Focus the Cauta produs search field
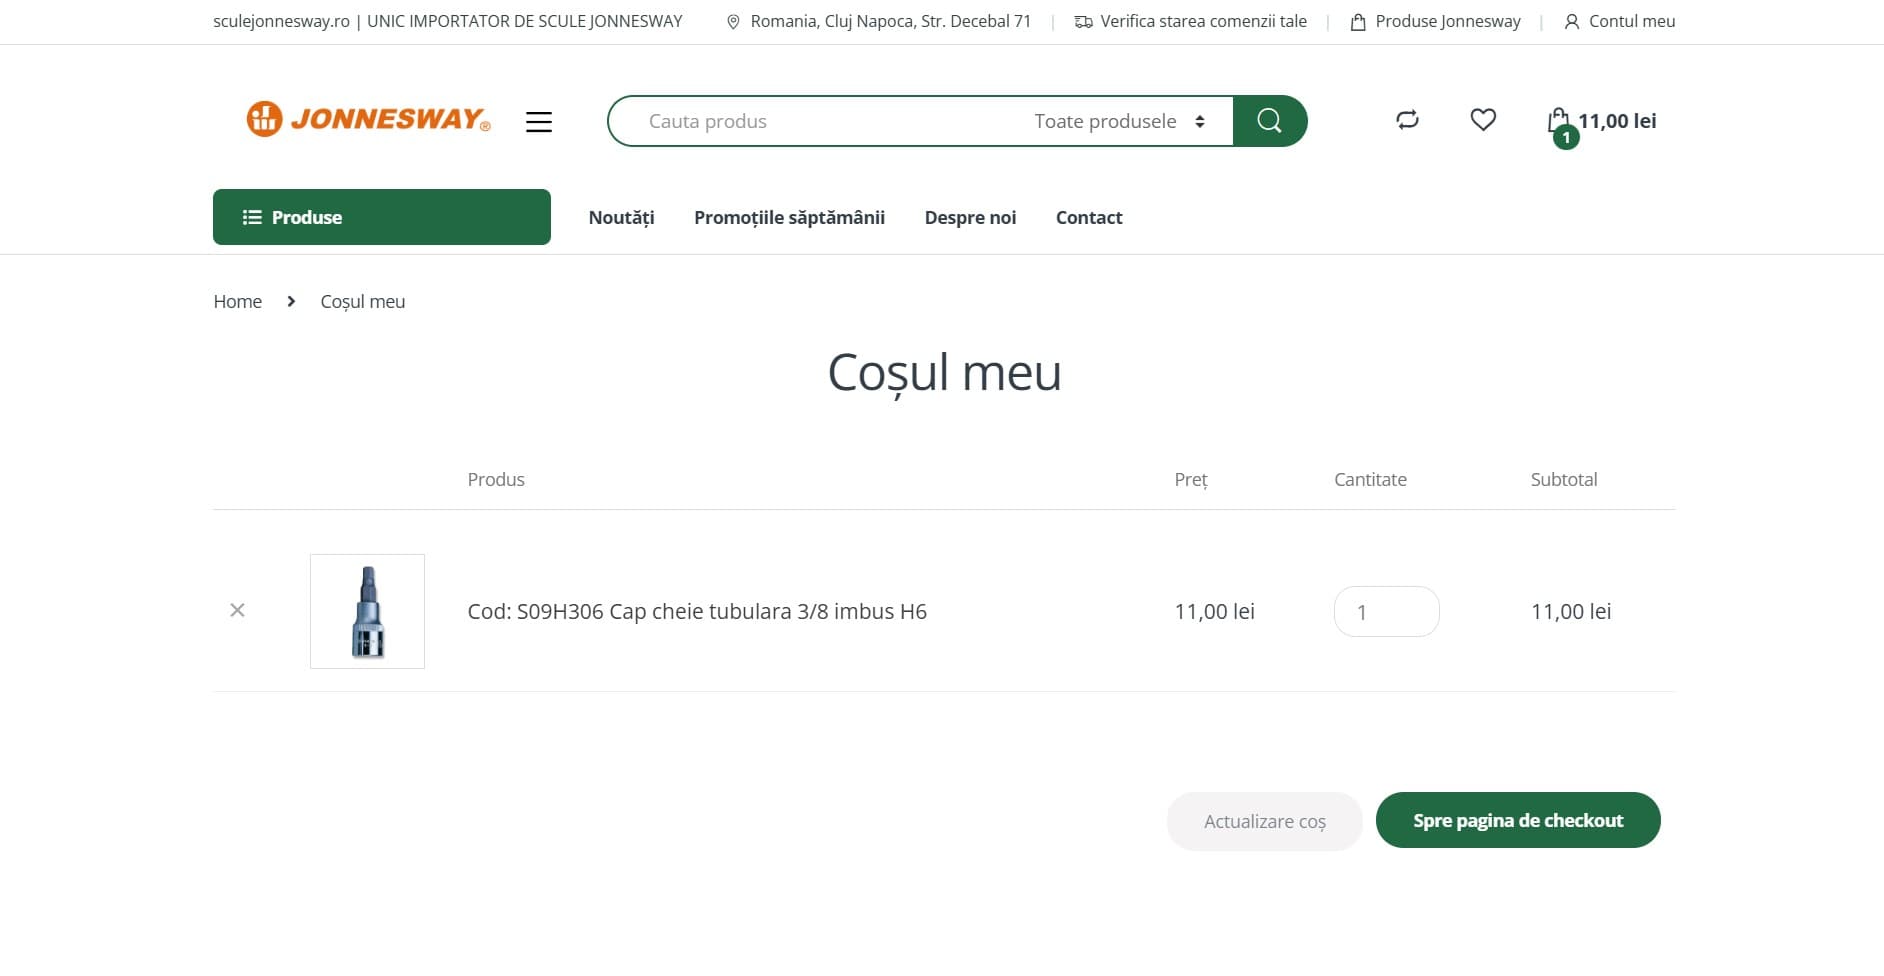1884x976 pixels. coord(820,121)
